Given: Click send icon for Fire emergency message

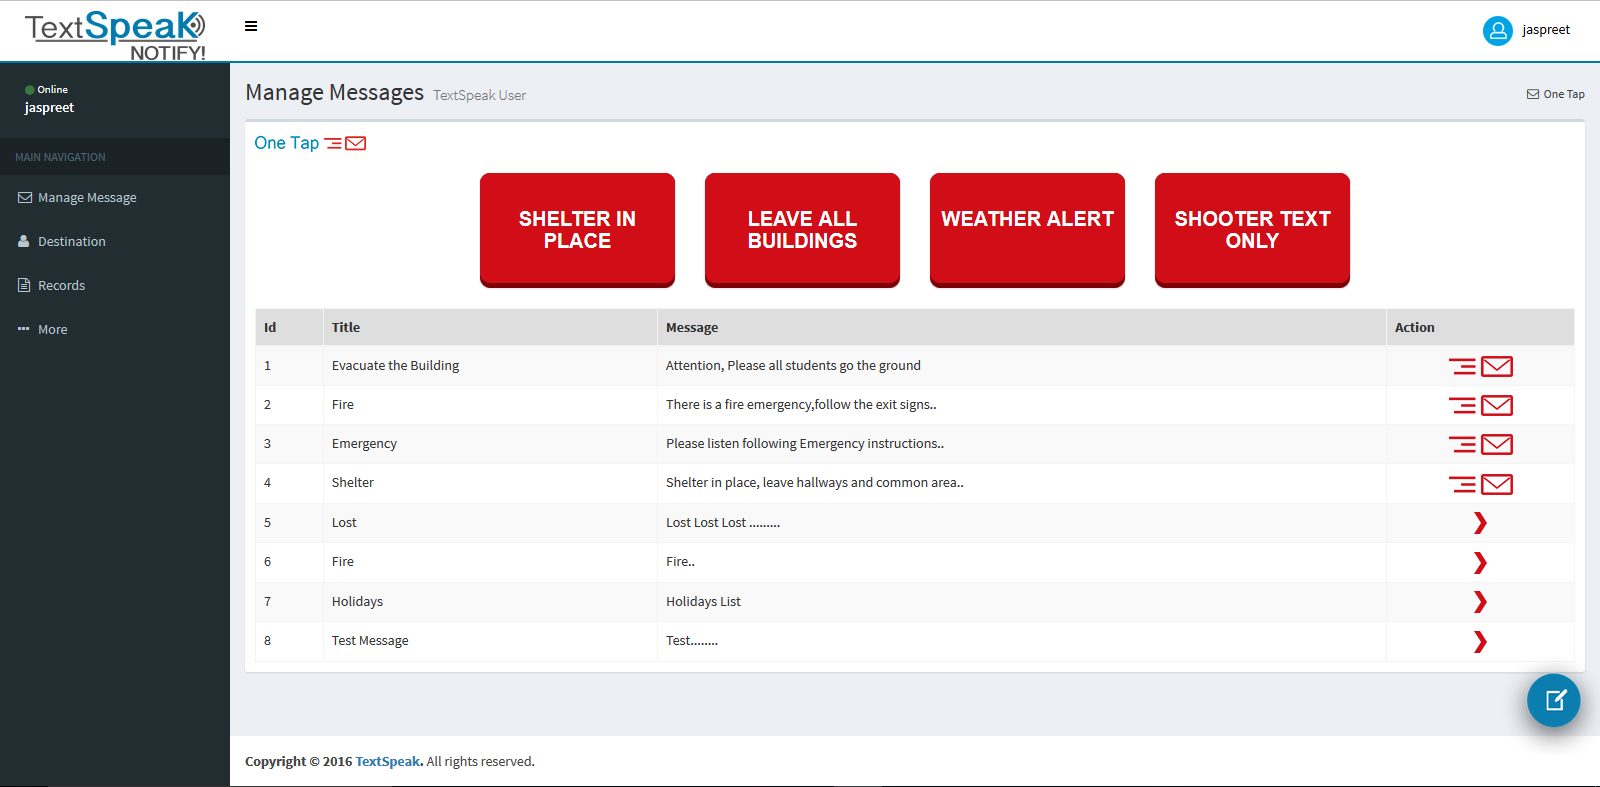Looking at the screenshot, I should click(x=1480, y=406).
